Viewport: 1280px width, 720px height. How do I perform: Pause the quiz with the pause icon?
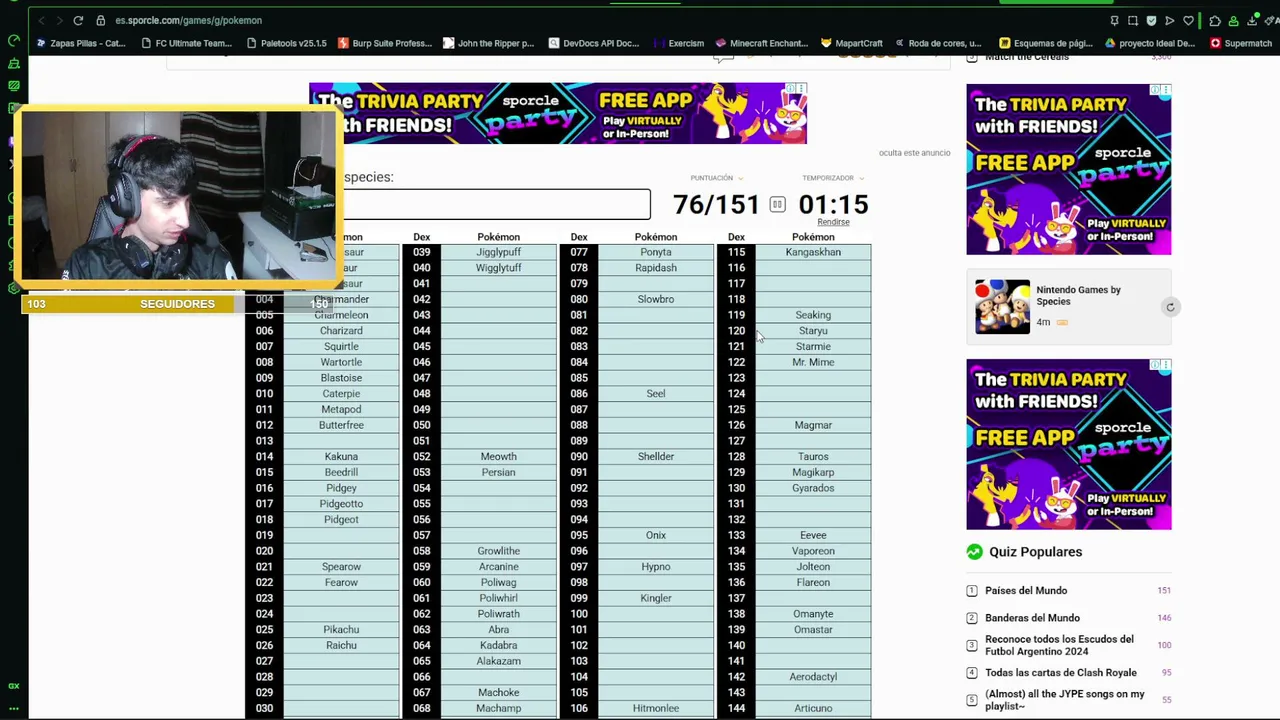point(777,204)
